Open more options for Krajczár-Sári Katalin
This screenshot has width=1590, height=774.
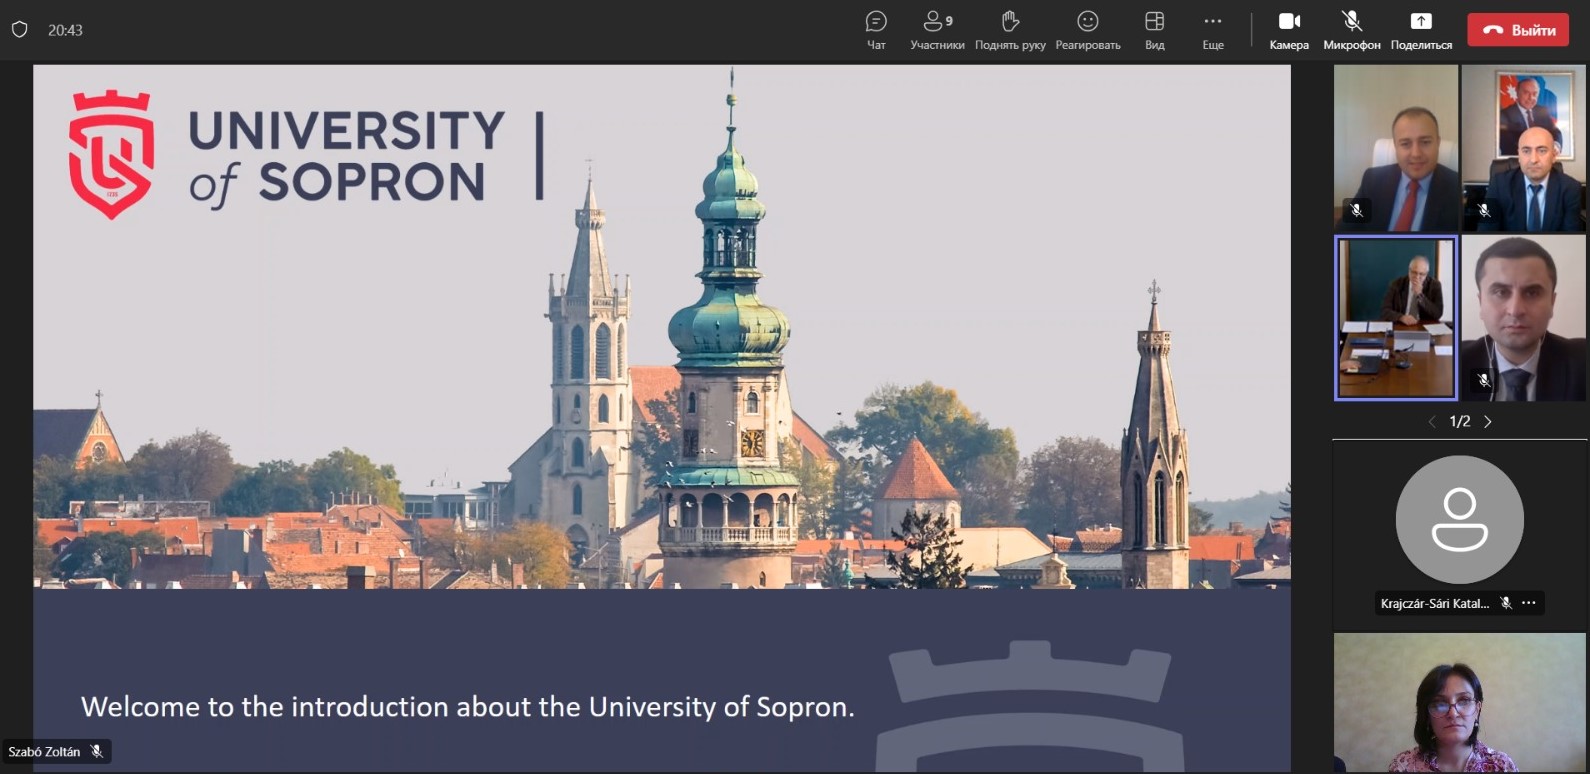pyautogui.click(x=1529, y=603)
